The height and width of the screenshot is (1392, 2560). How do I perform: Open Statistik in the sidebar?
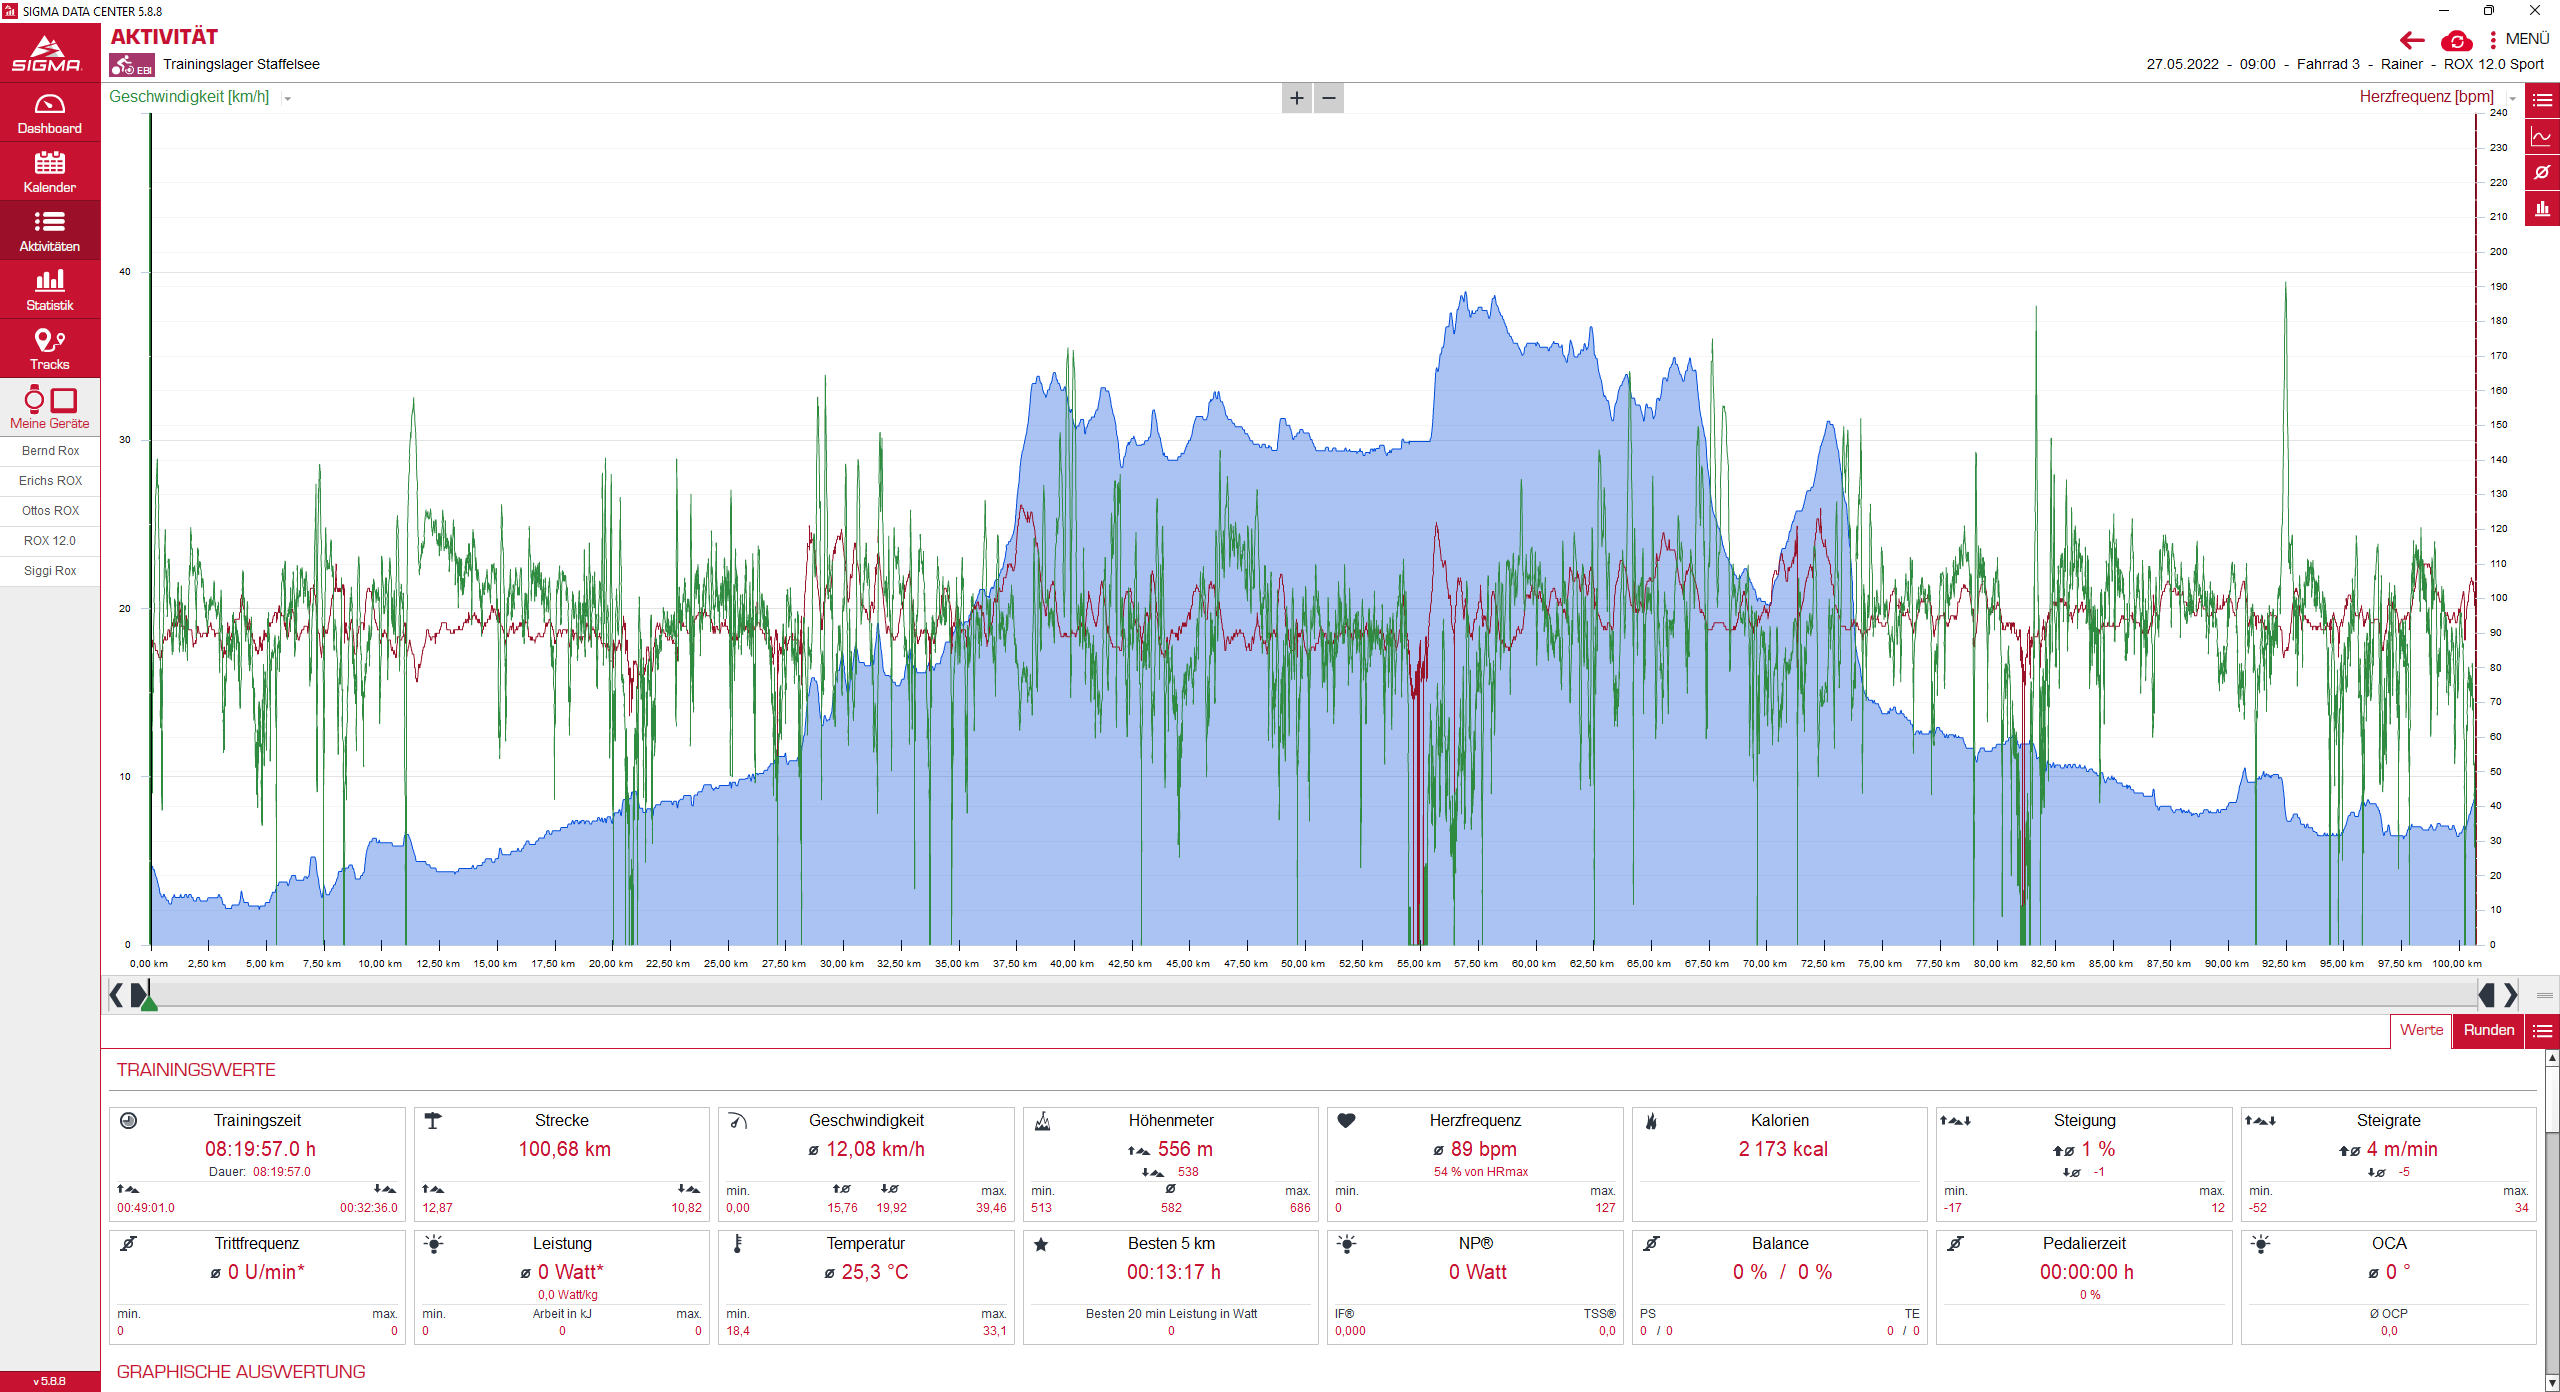pos(49,290)
